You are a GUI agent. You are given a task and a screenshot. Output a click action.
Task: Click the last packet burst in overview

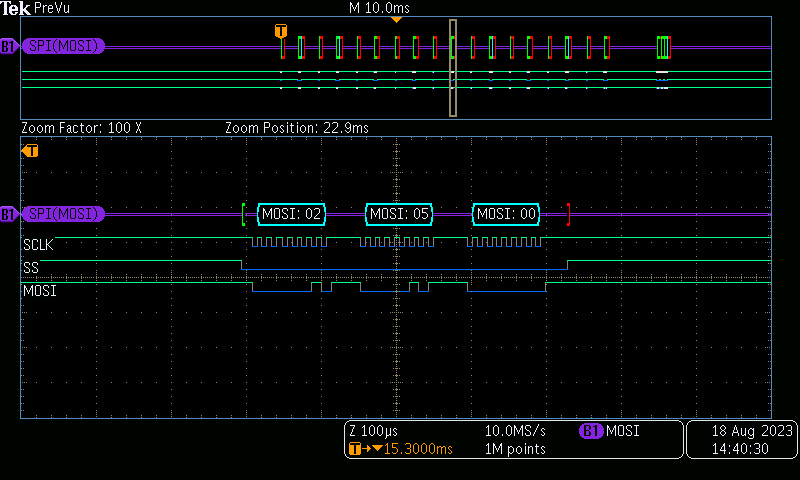tap(663, 47)
